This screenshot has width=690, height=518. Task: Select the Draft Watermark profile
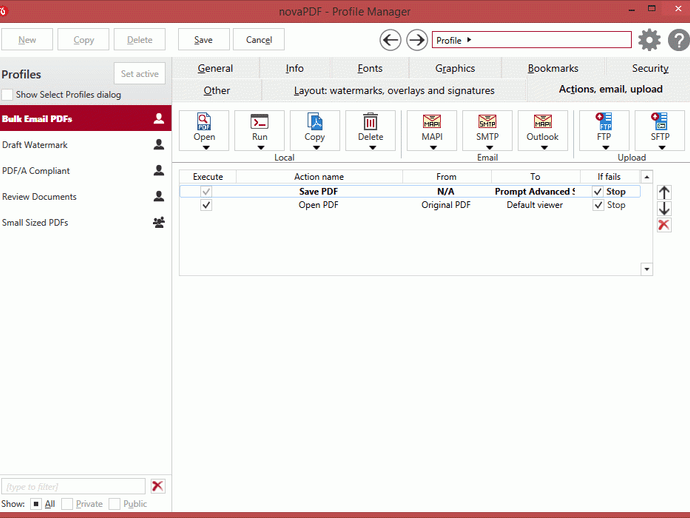pos(85,144)
